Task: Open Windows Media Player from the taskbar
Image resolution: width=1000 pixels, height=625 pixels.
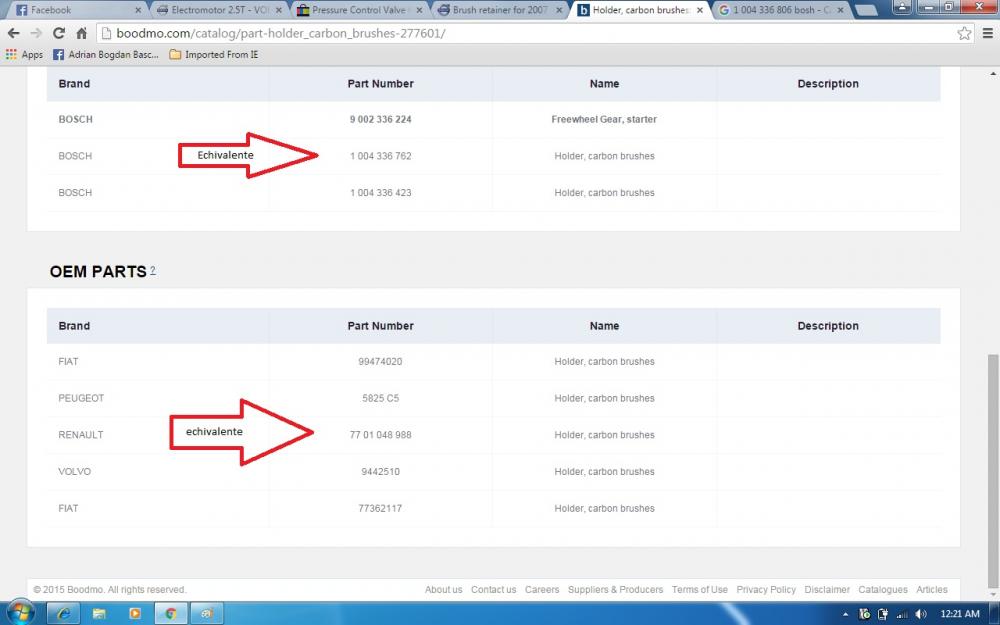Action: 135,614
